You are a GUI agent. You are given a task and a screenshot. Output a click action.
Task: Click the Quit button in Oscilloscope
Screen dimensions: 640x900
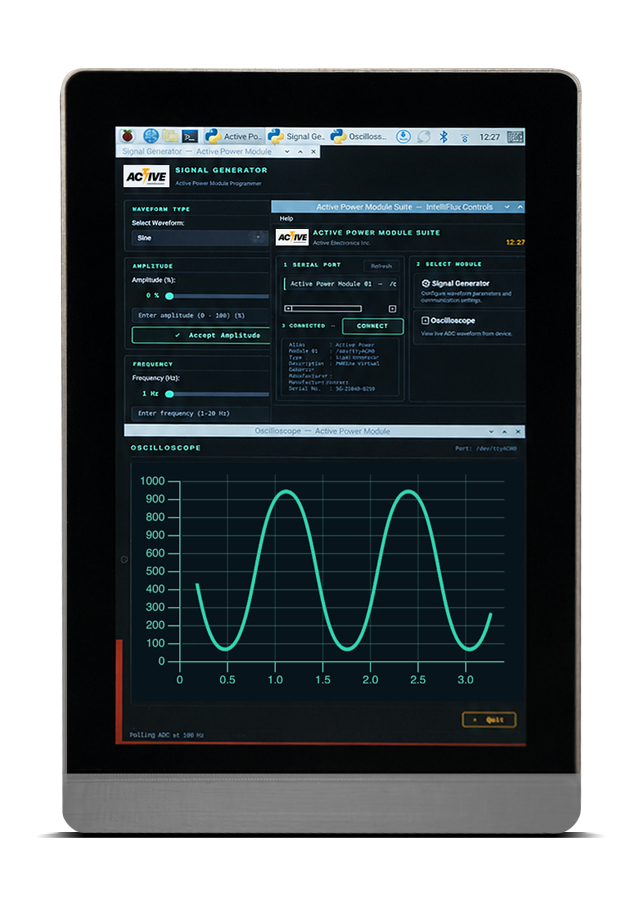(x=489, y=720)
